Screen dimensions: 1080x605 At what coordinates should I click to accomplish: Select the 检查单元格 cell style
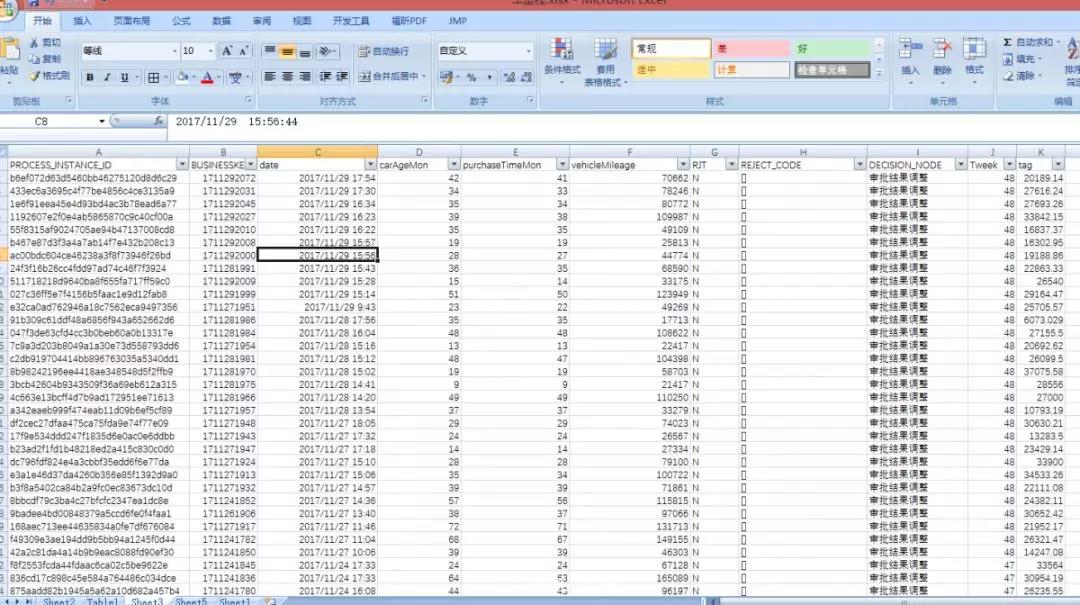[x=832, y=70]
